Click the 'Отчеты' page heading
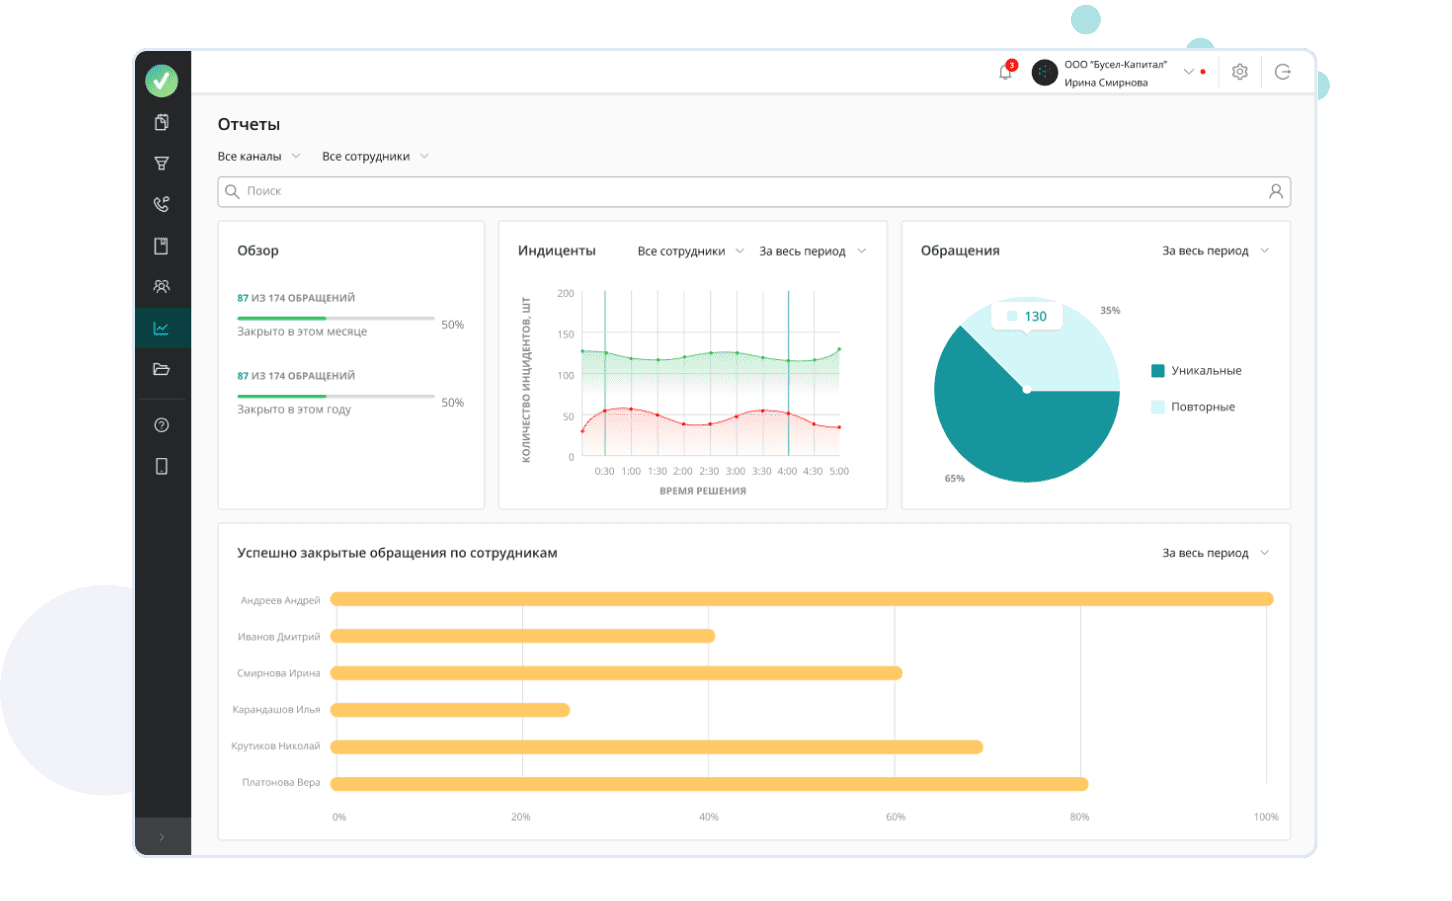The width and height of the screenshot is (1452, 901). pyautogui.click(x=249, y=125)
